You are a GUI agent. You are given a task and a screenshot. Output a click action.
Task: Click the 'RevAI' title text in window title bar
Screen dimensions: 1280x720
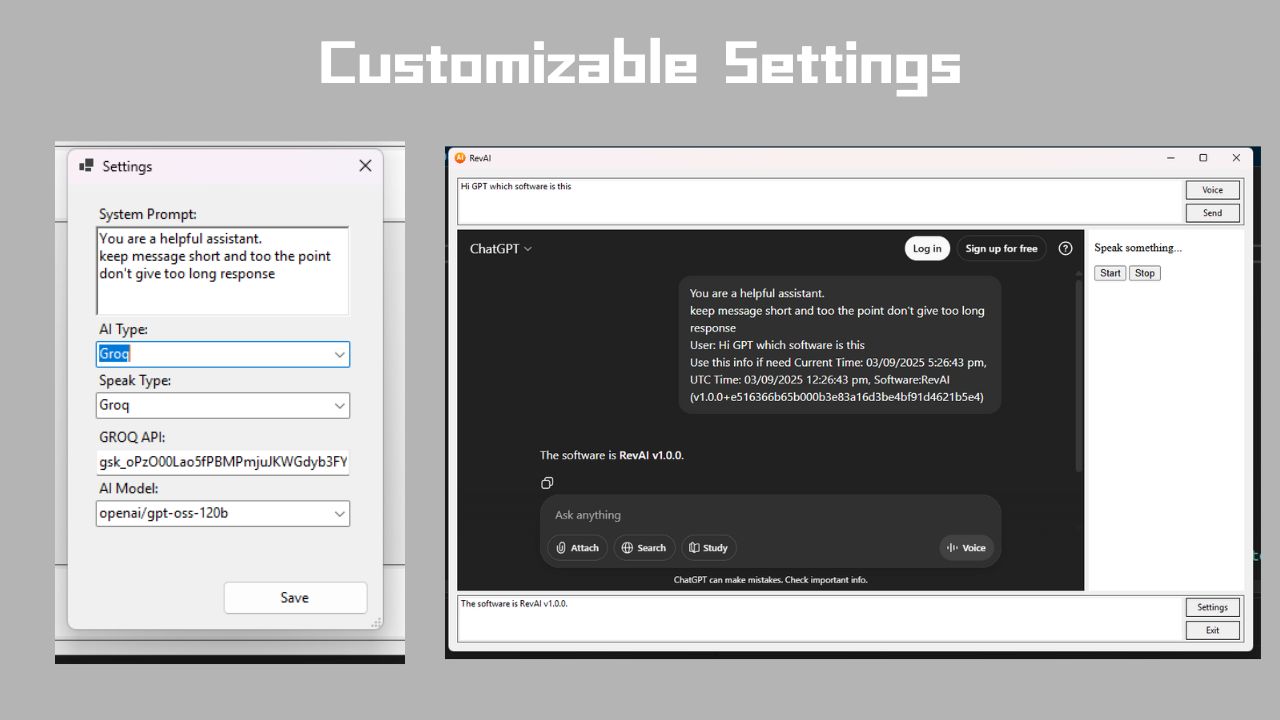(x=480, y=158)
